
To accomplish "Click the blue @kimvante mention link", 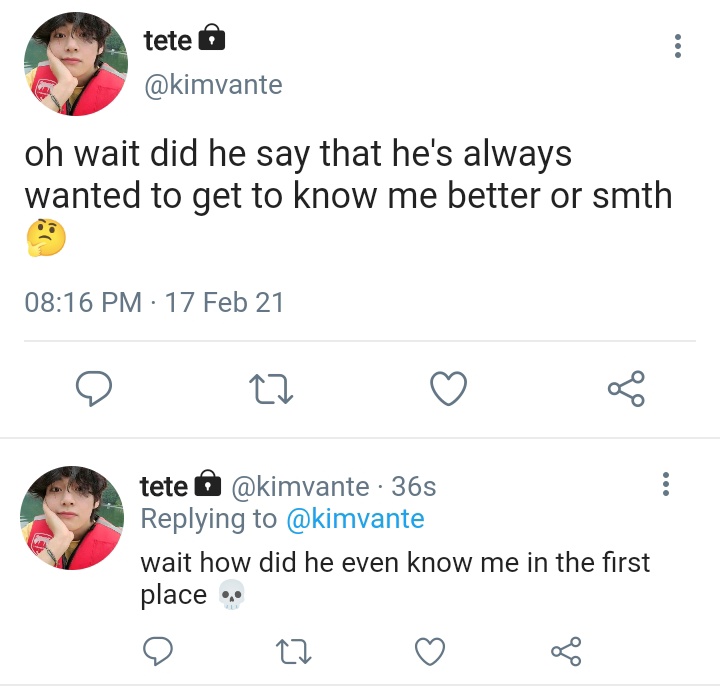I will (x=355, y=519).
